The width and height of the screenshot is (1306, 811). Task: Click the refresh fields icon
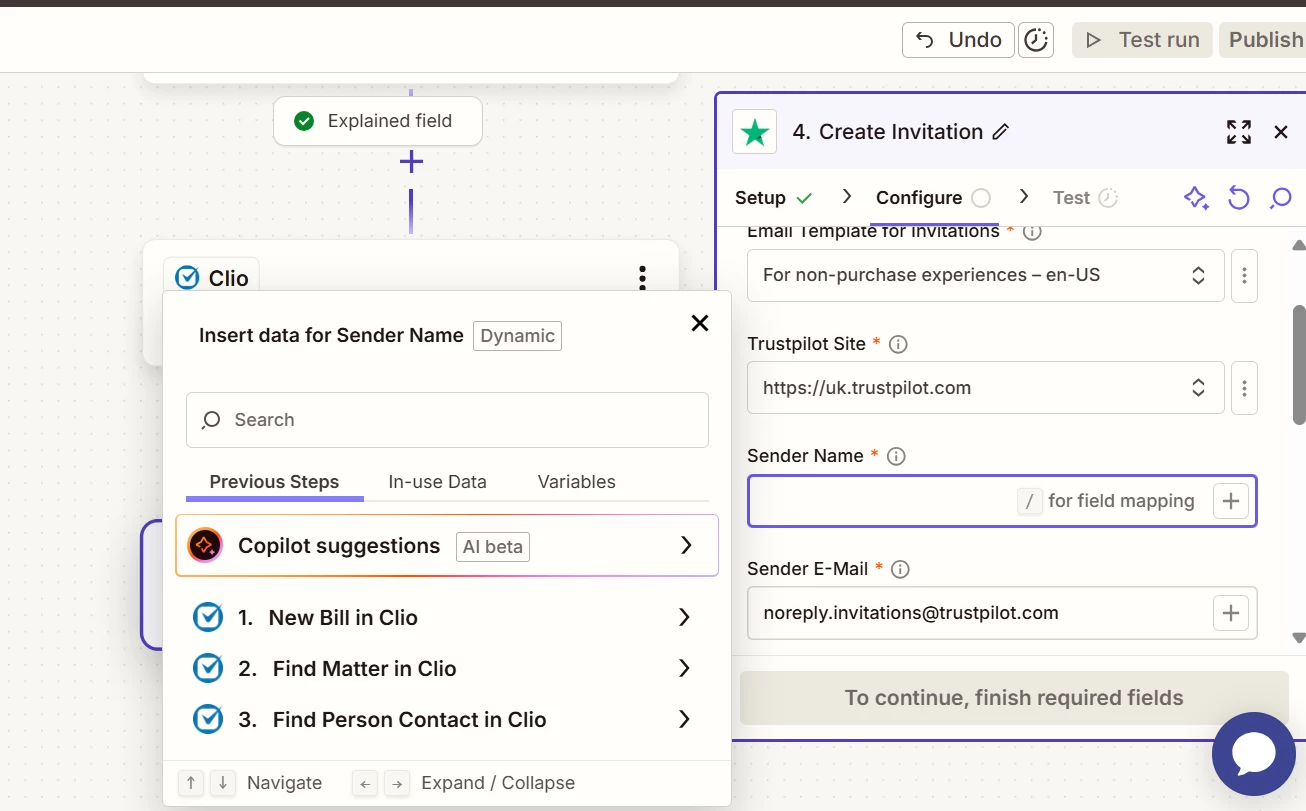1239,198
